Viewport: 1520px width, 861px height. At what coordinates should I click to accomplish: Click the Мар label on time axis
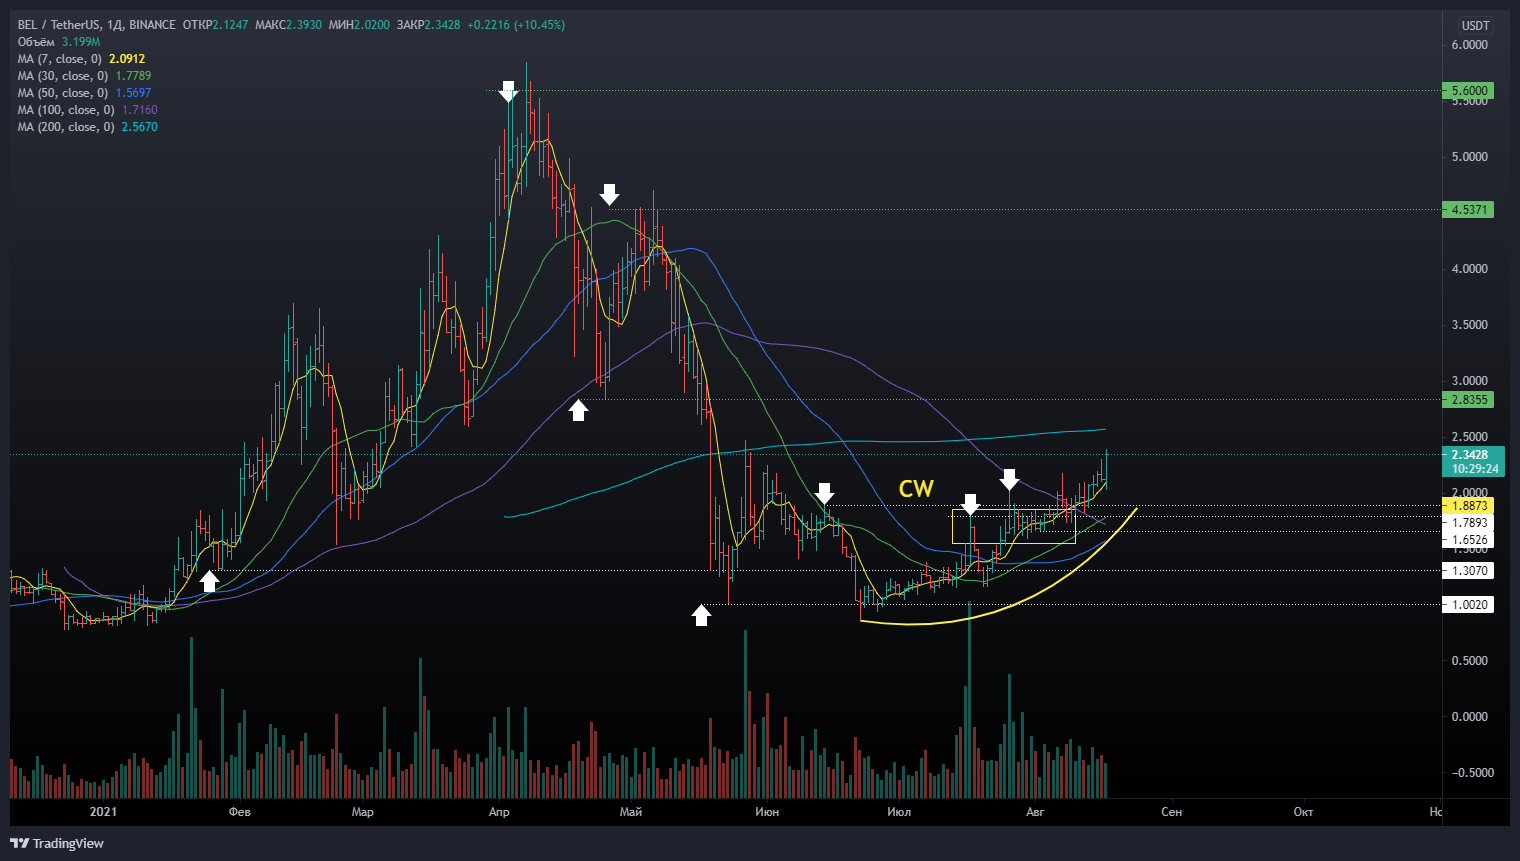(363, 812)
